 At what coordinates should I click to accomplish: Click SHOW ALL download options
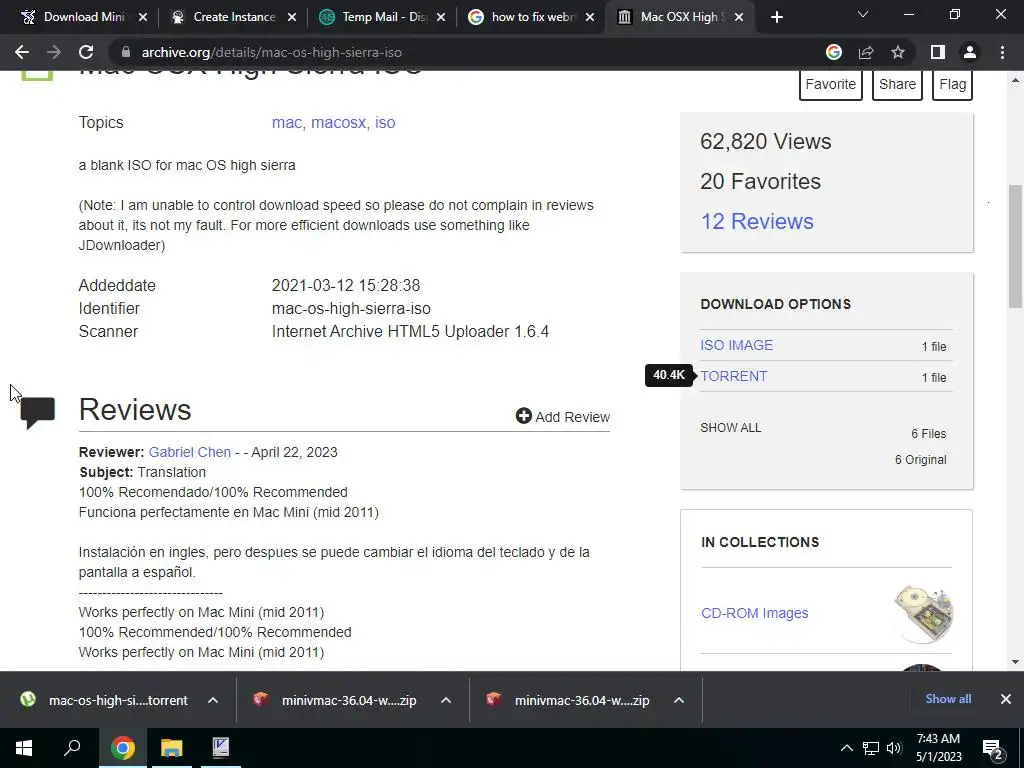731,428
